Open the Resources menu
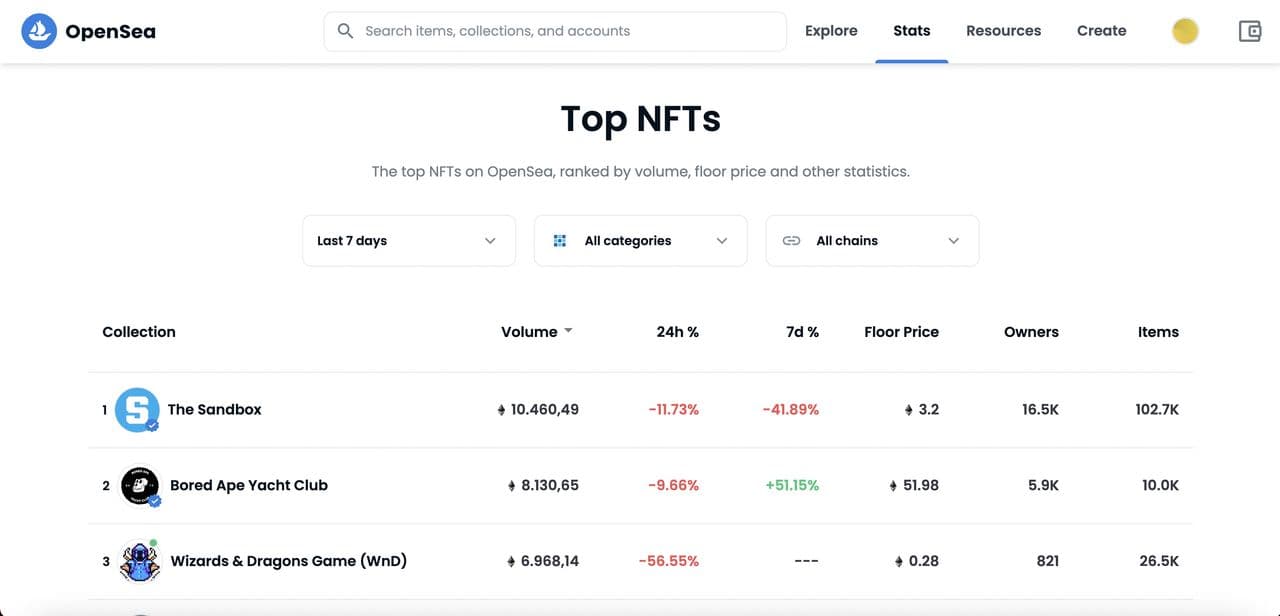 pyautogui.click(x=1003, y=31)
